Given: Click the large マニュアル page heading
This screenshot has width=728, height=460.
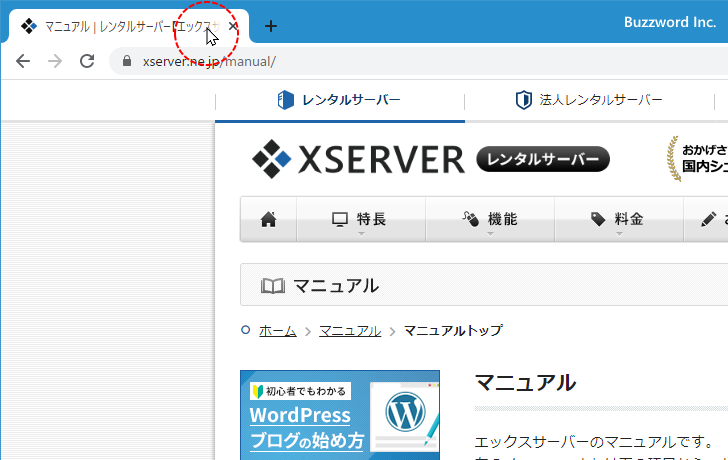Looking at the screenshot, I should [x=526, y=383].
